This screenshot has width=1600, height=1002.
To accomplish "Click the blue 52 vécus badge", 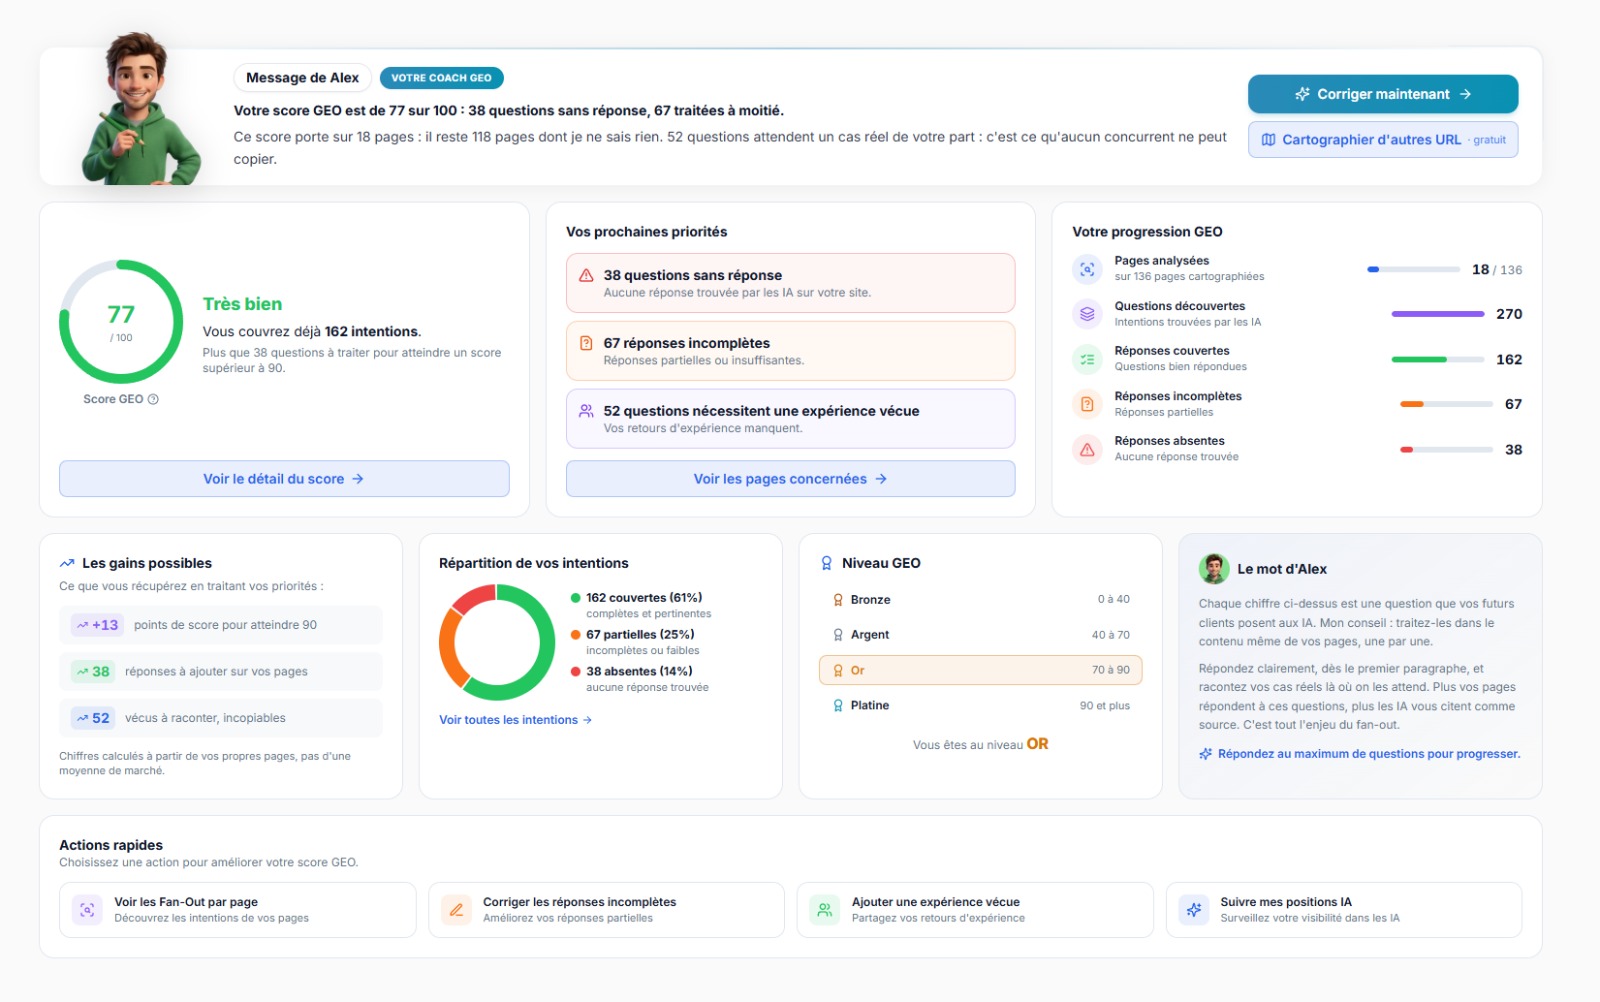I will (93, 718).
